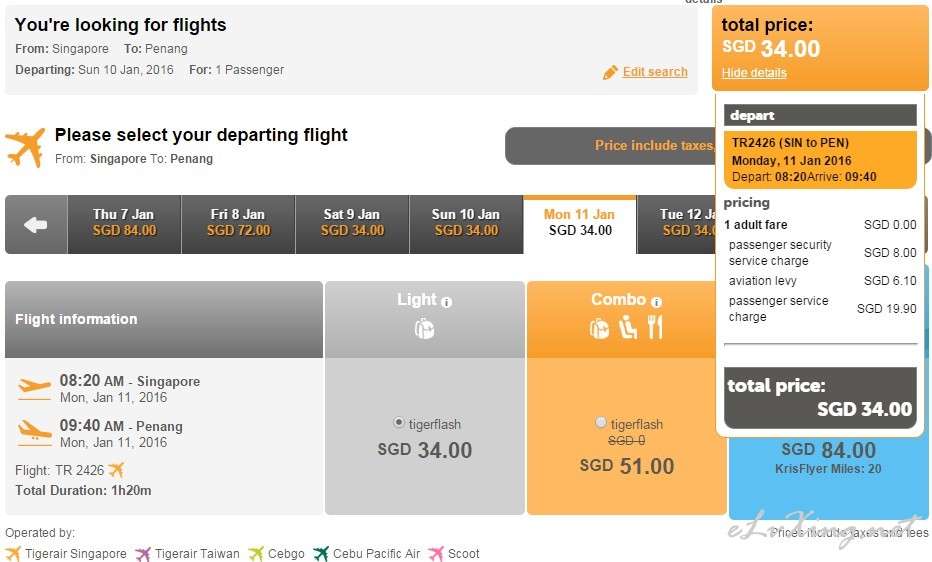
Task: Click the pencil icon beside Edit search
Action: (610, 72)
